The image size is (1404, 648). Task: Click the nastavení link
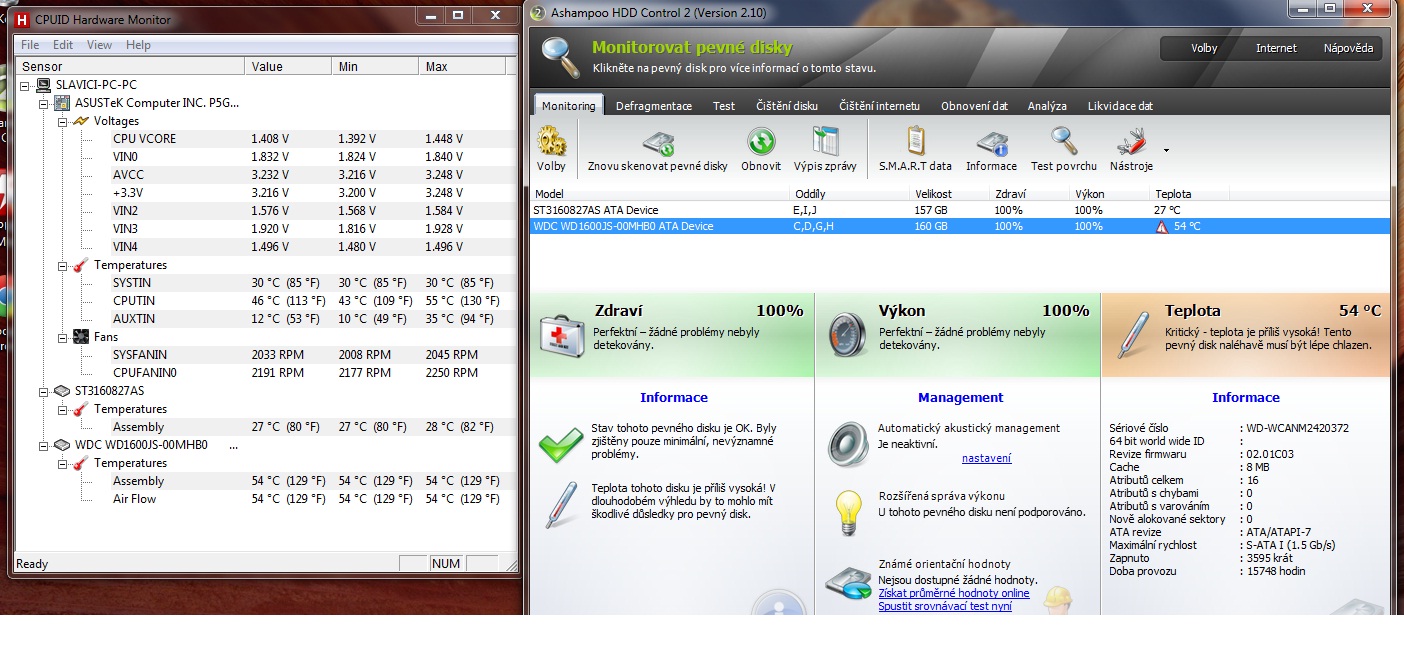(x=986, y=458)
